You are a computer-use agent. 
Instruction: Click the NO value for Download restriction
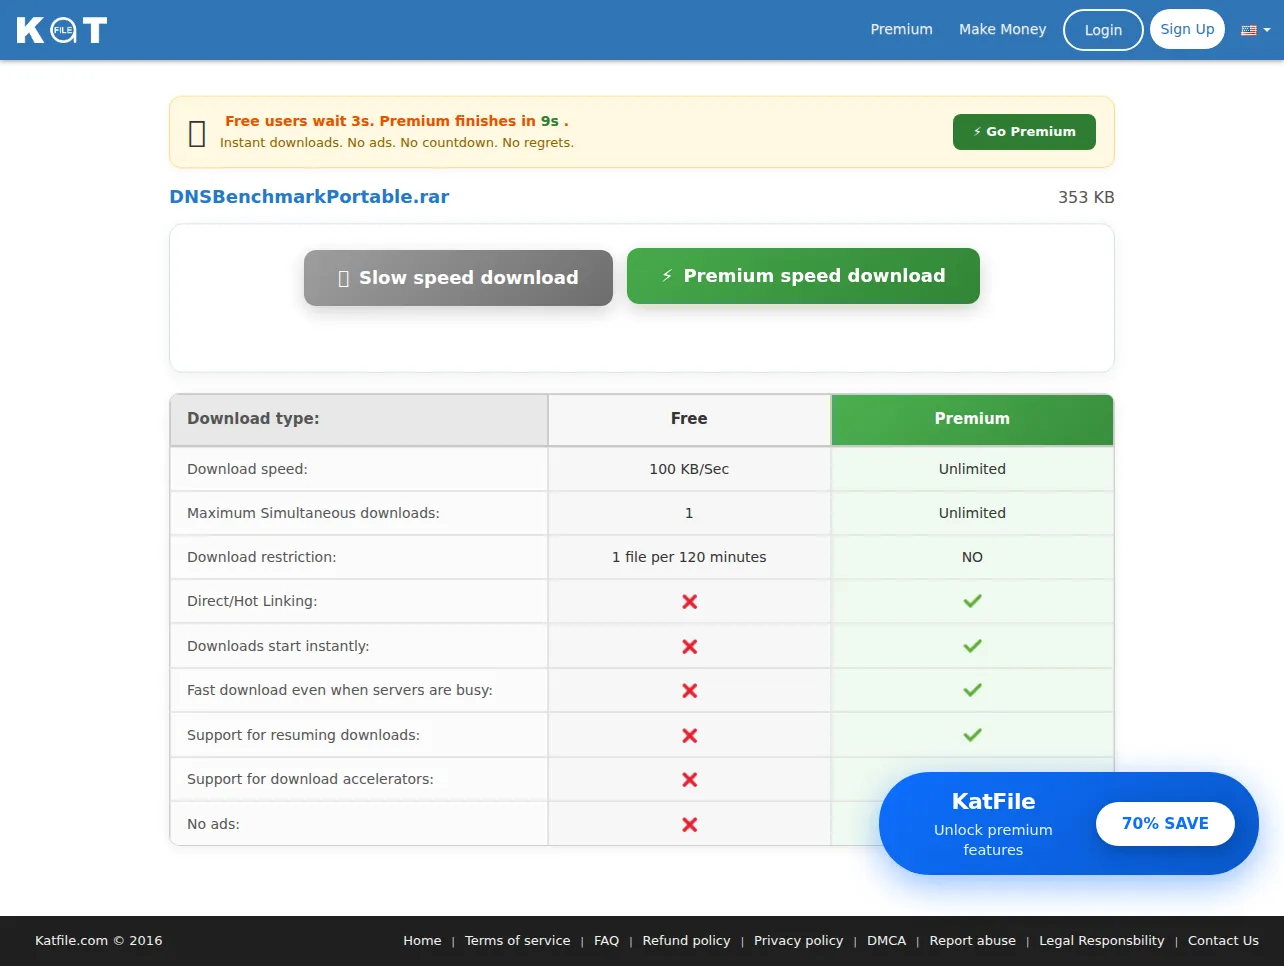972,557
